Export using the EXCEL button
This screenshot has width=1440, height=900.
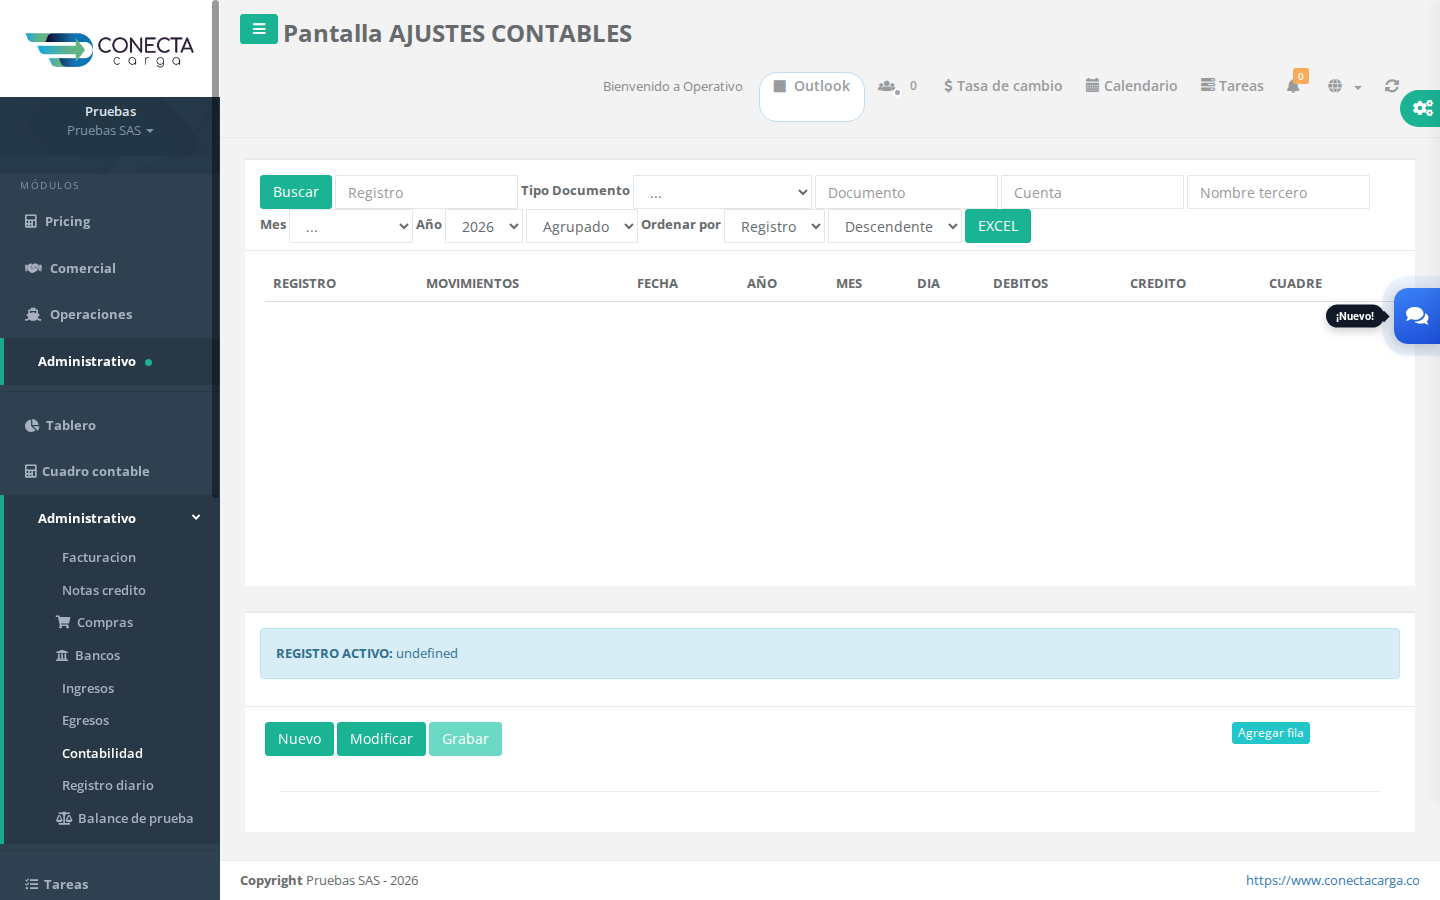(998, 226)
